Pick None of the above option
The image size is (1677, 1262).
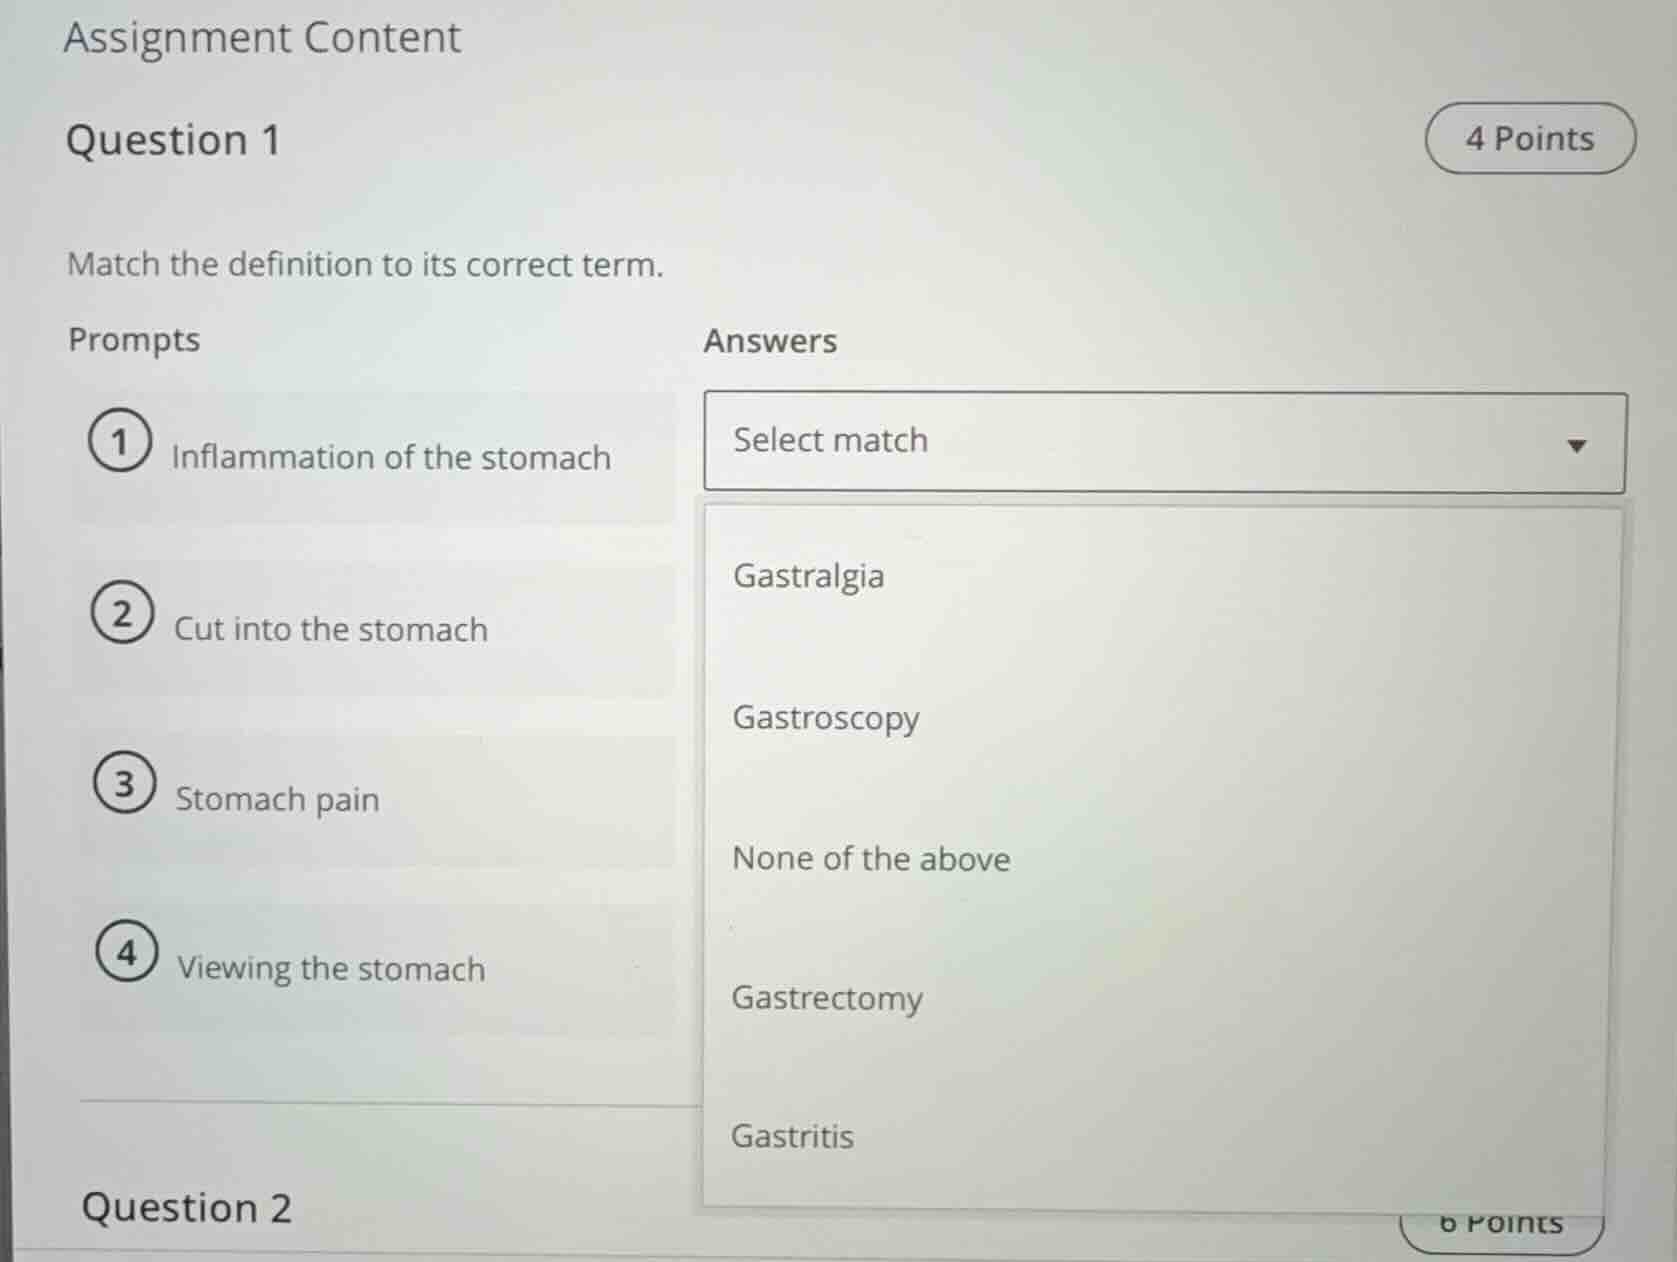pos(870,858)
